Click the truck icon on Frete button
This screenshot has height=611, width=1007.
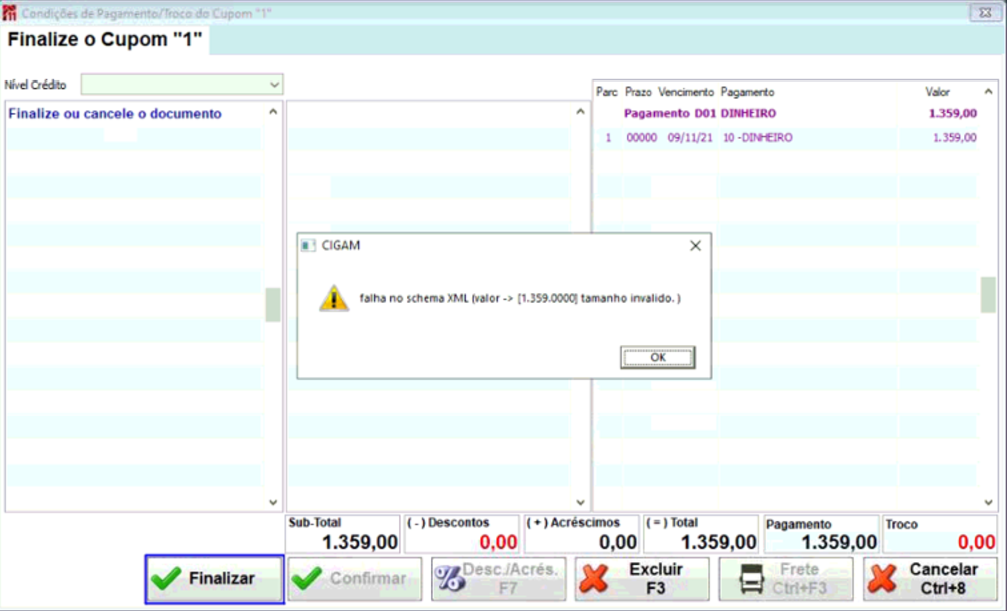(x=751, y=579)
